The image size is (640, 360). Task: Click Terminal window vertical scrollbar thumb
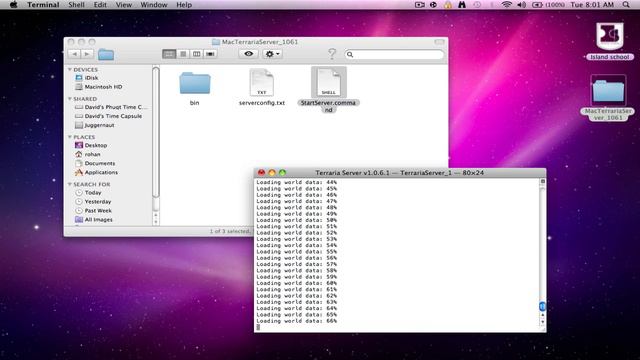tap(542, 306)
